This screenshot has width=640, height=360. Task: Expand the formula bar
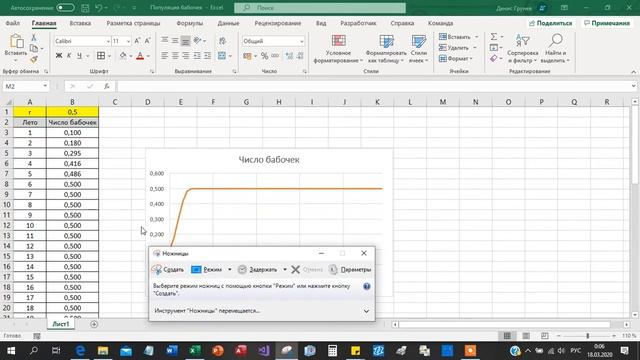tap(633, 86)
